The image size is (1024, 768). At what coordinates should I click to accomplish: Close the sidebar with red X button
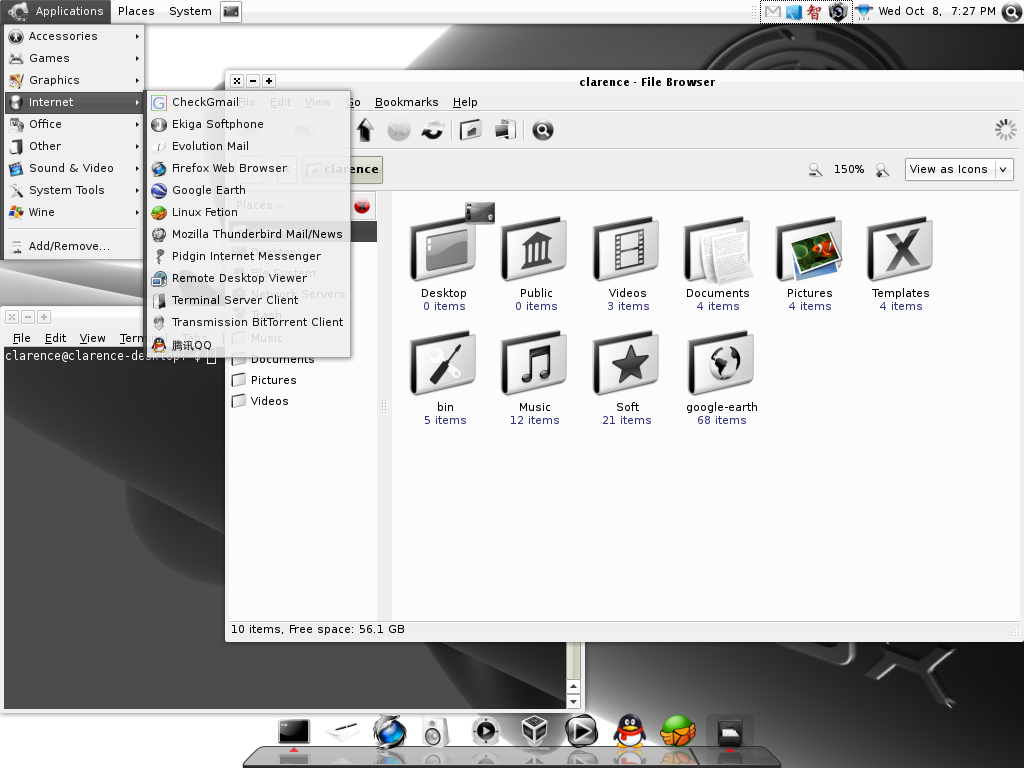[362, 206]
